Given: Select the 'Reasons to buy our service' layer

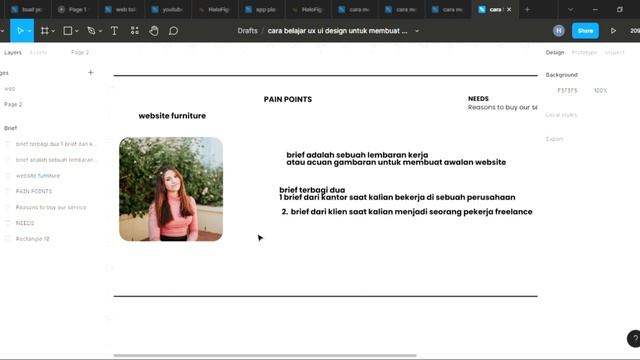Looking at the screenshot, I should click(x=51, y=207).
